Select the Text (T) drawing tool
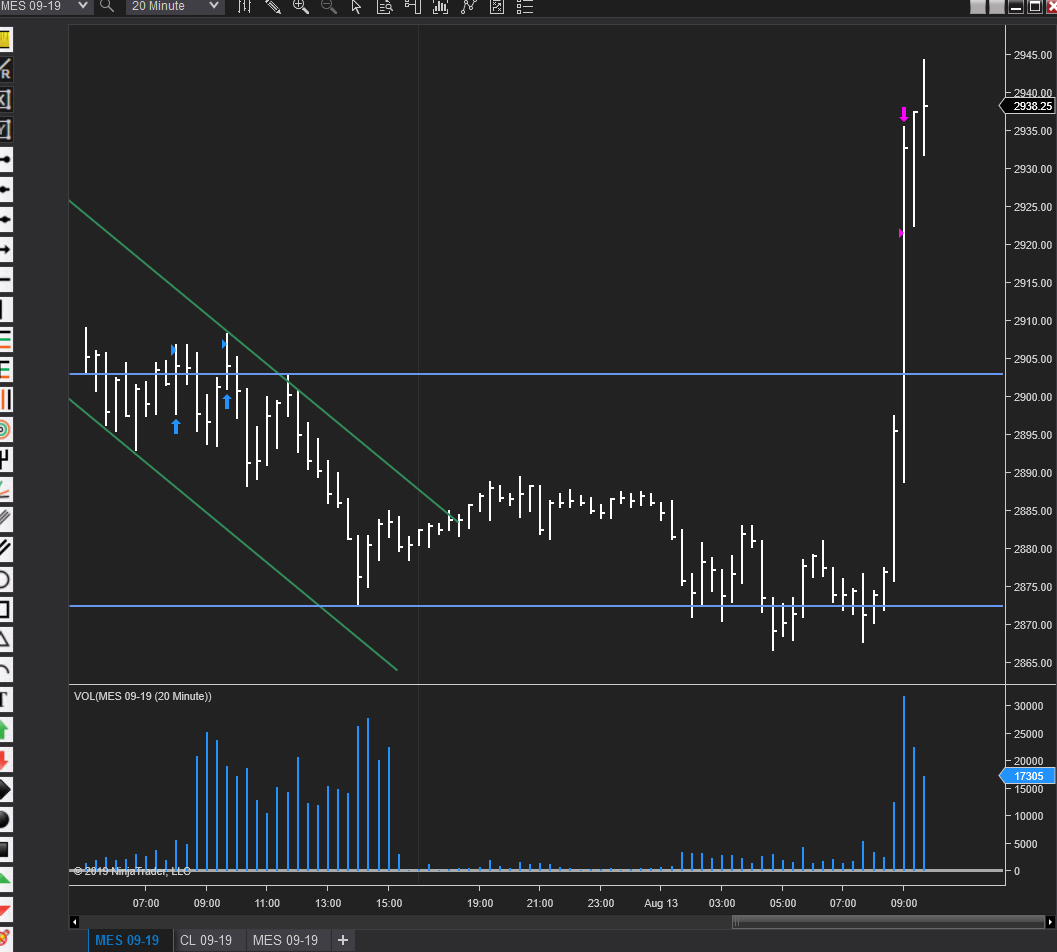This screenshot has height=952, width=1057. (5, 699)
